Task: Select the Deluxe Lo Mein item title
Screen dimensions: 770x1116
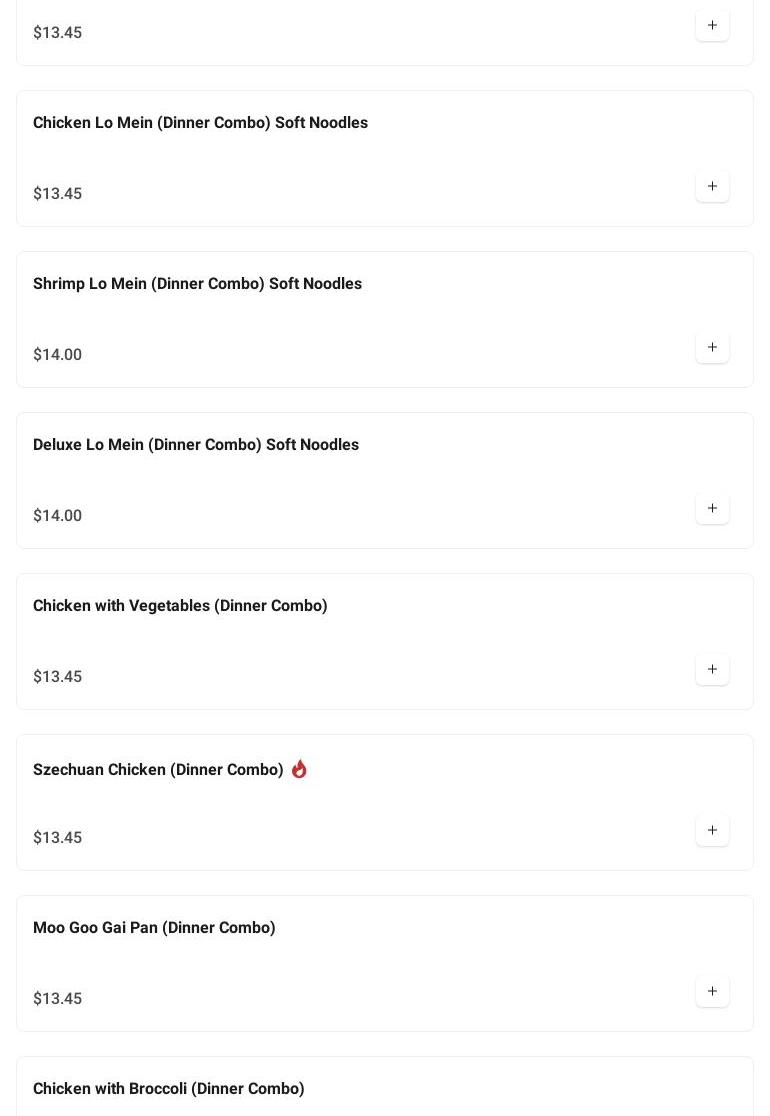Action: [195, 445]
